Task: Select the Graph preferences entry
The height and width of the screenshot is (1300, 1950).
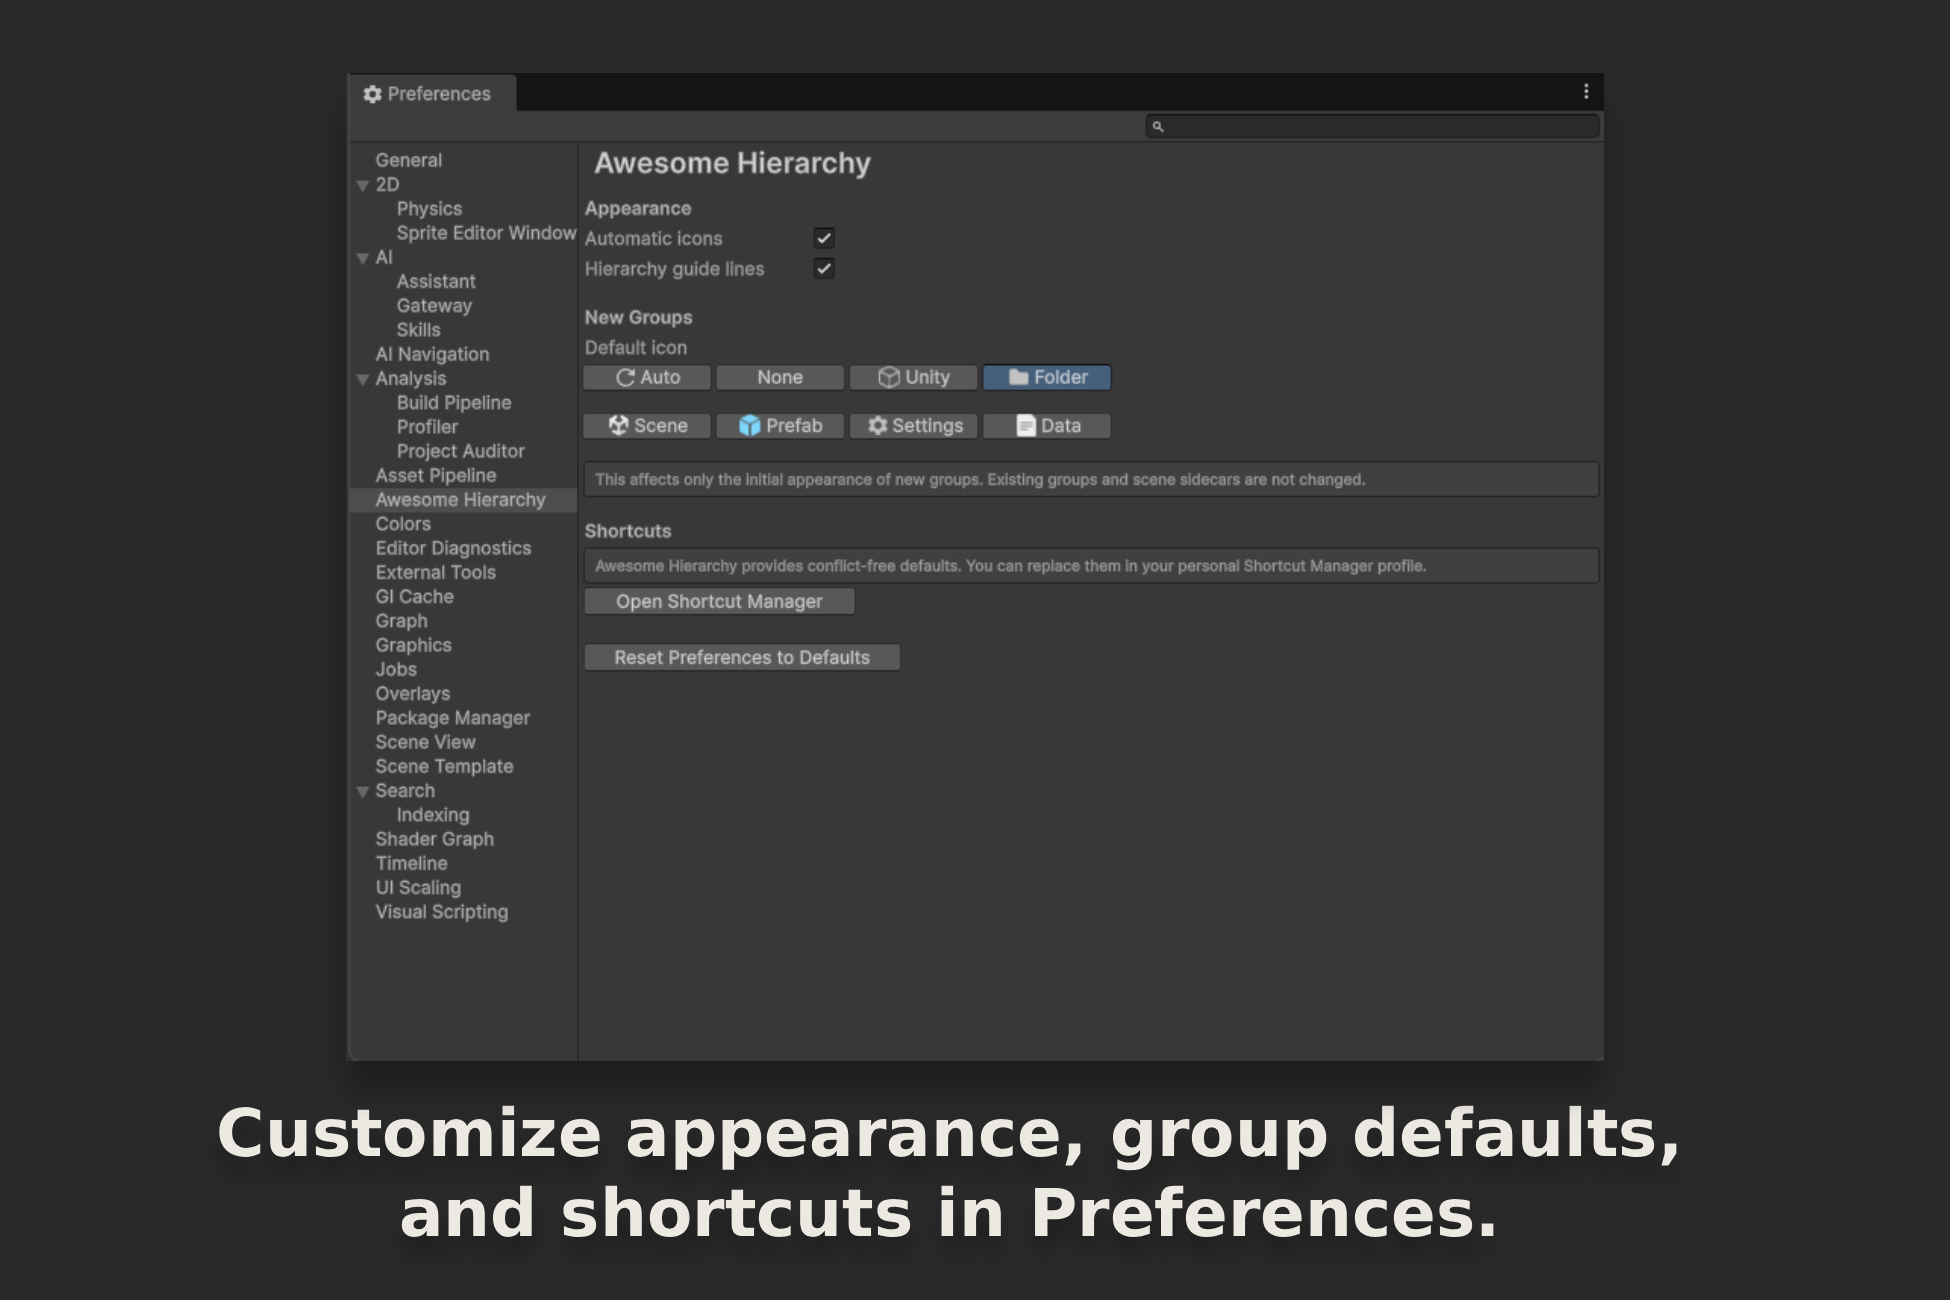Action: click(401, 621)
